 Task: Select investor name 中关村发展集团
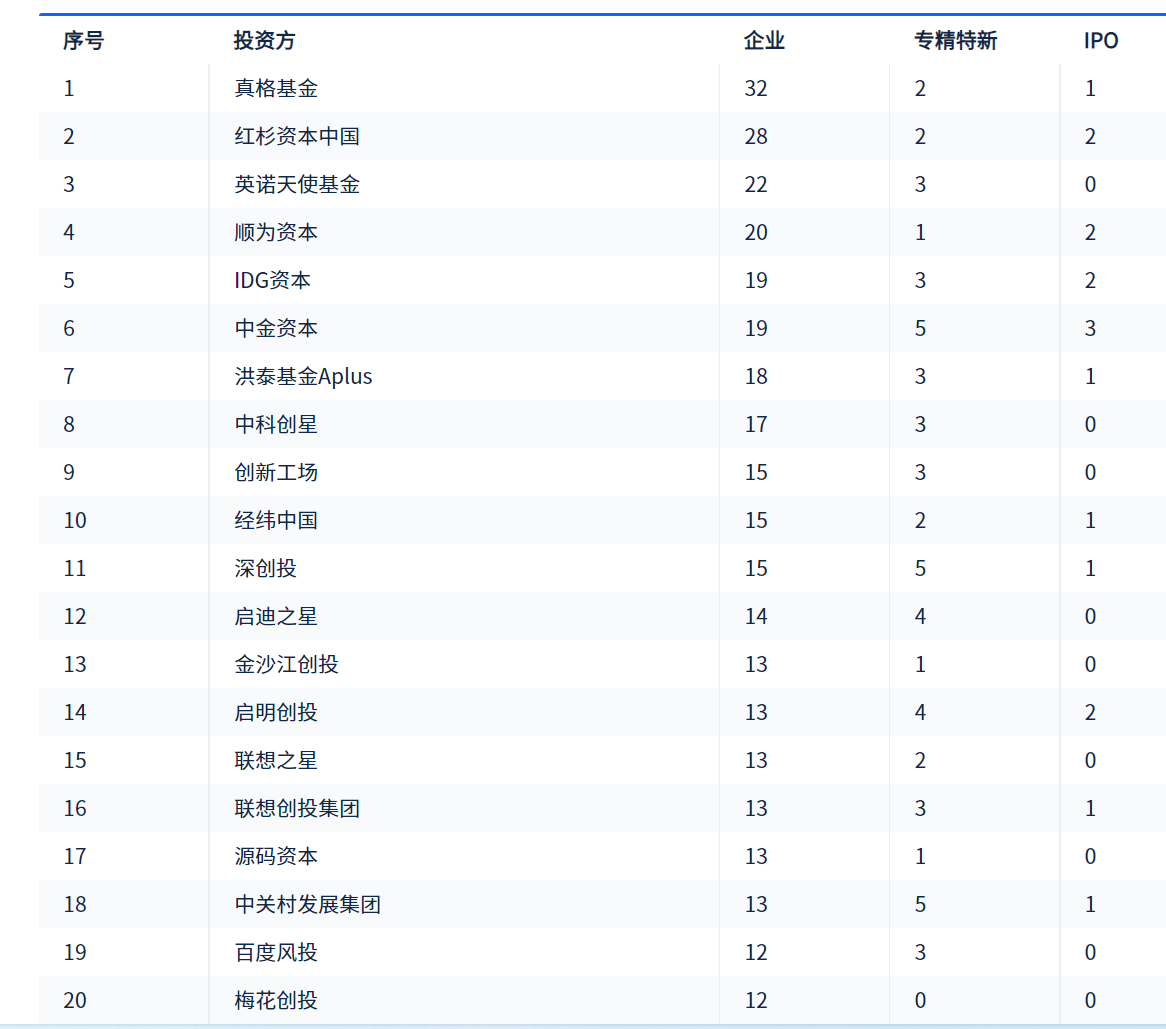tap(307, 904)
